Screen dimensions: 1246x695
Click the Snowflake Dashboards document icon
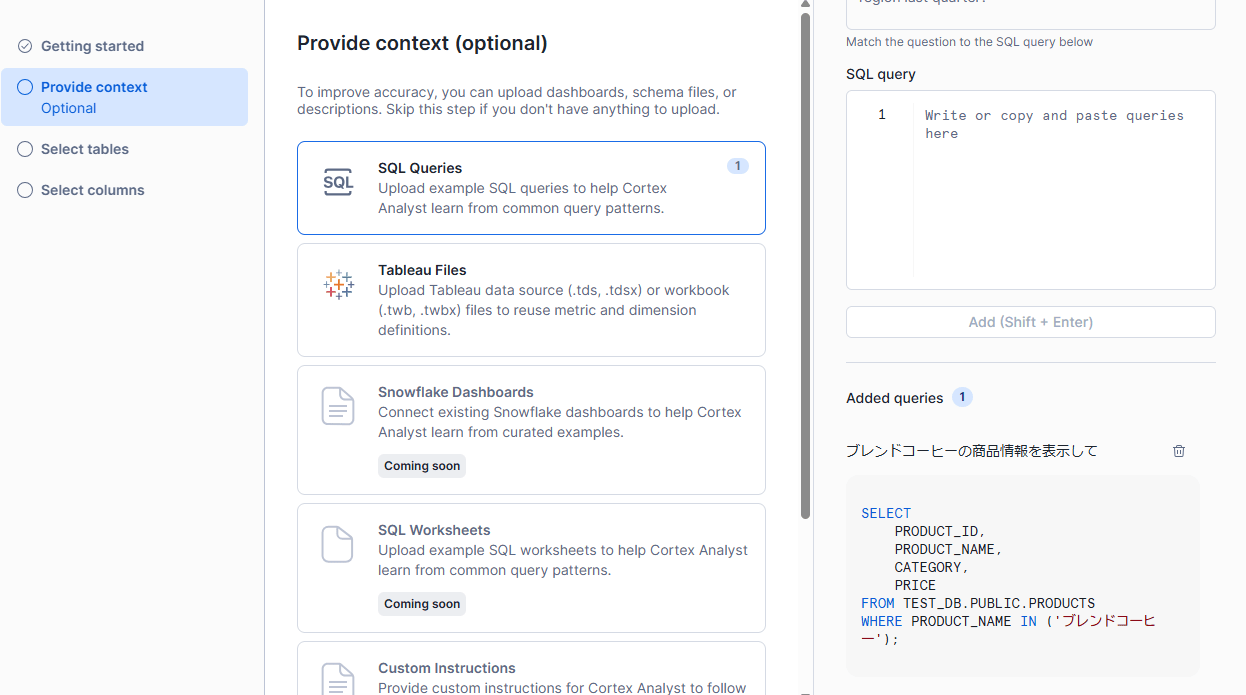(x=338, y=407)
